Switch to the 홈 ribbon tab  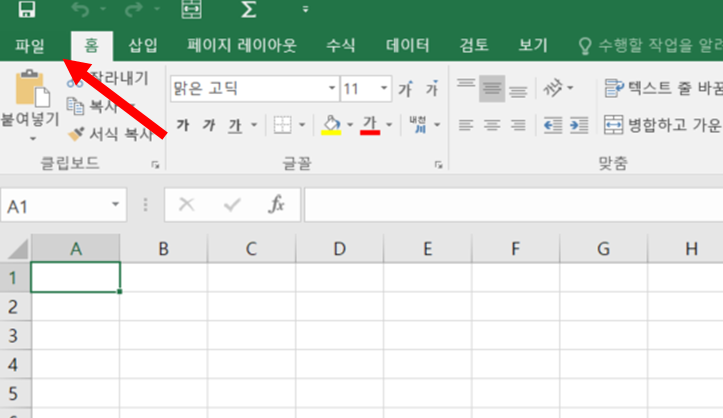pos(91,46)
